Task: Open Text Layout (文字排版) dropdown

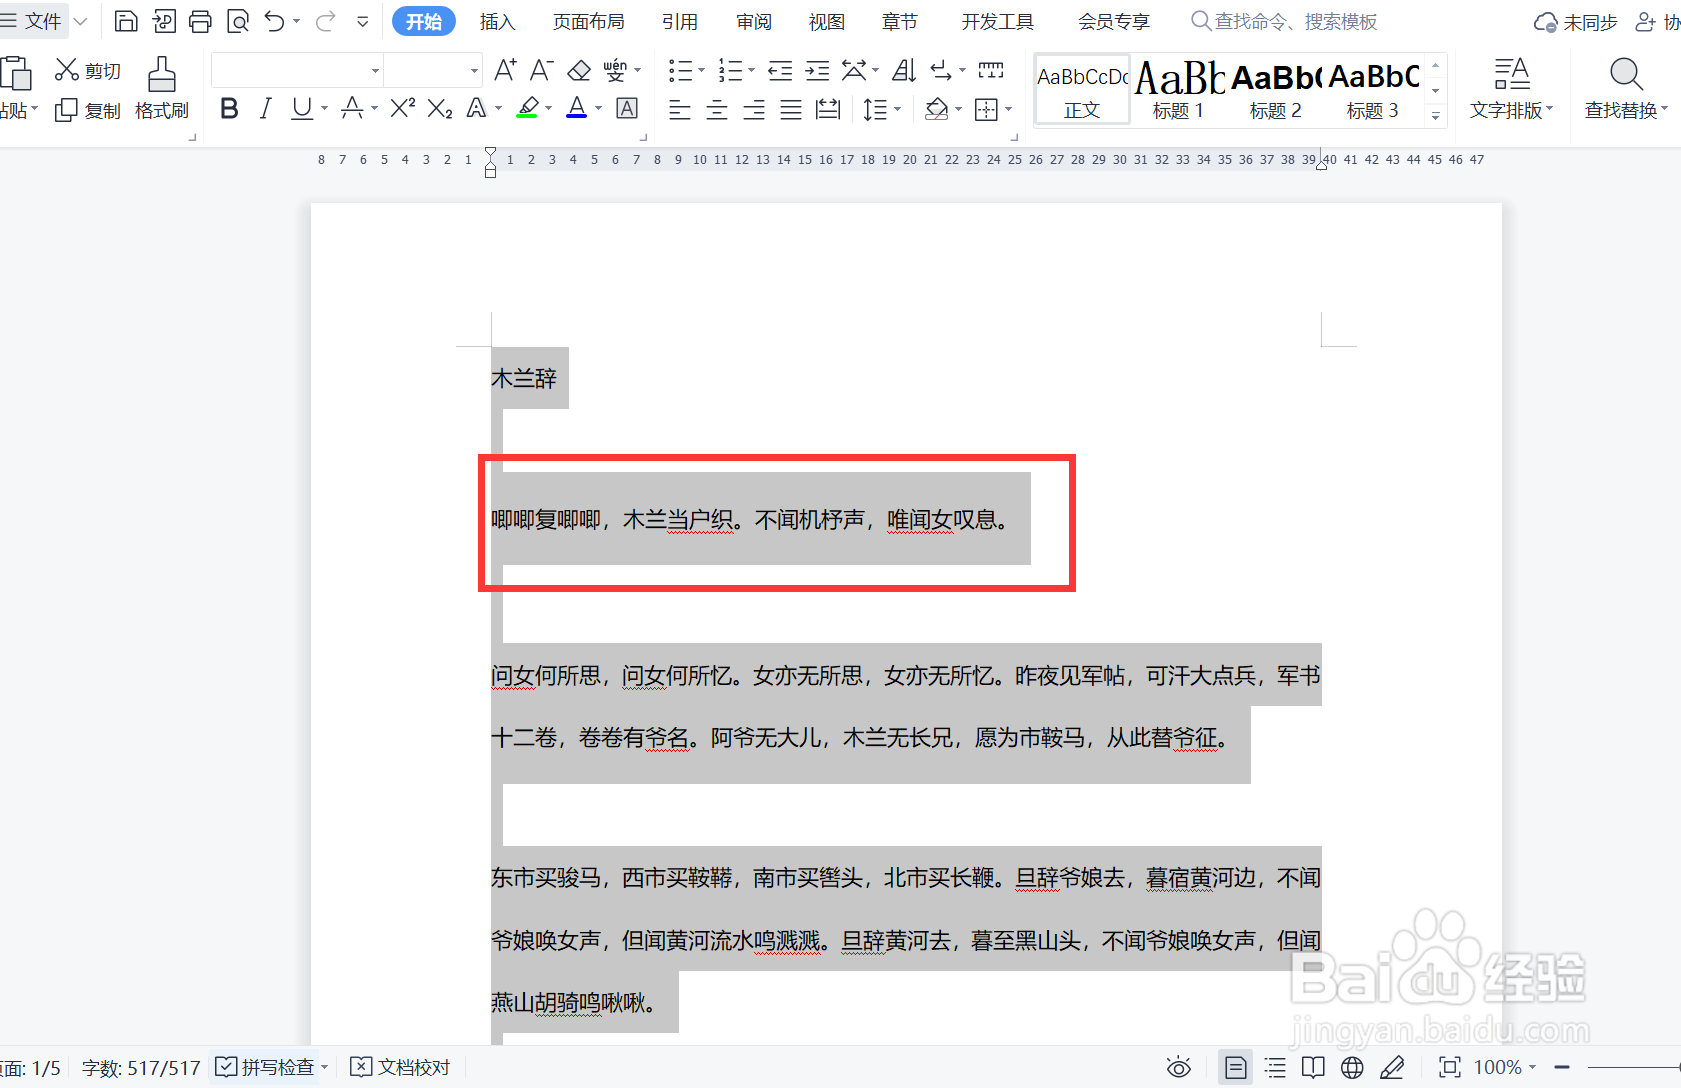Action: [x=1511, y=90]
